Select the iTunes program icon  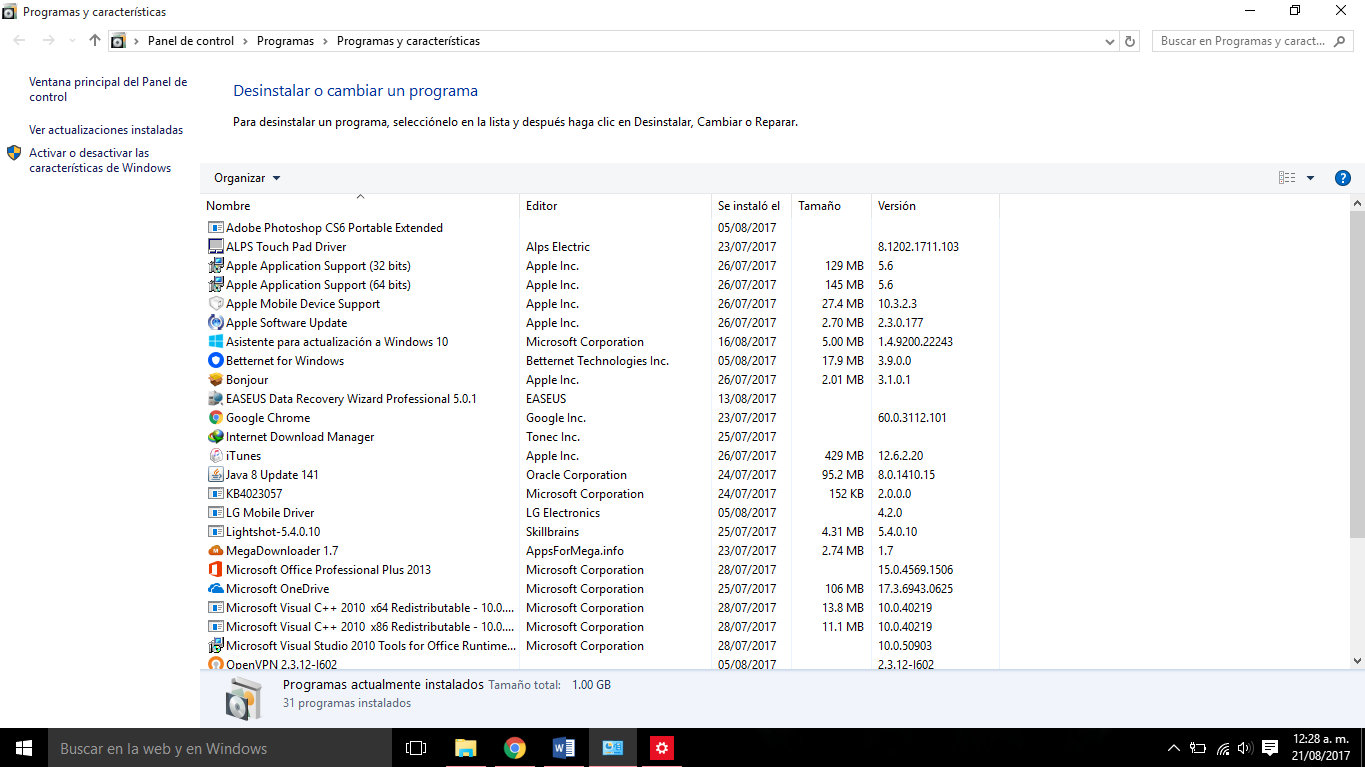point(216,456)
